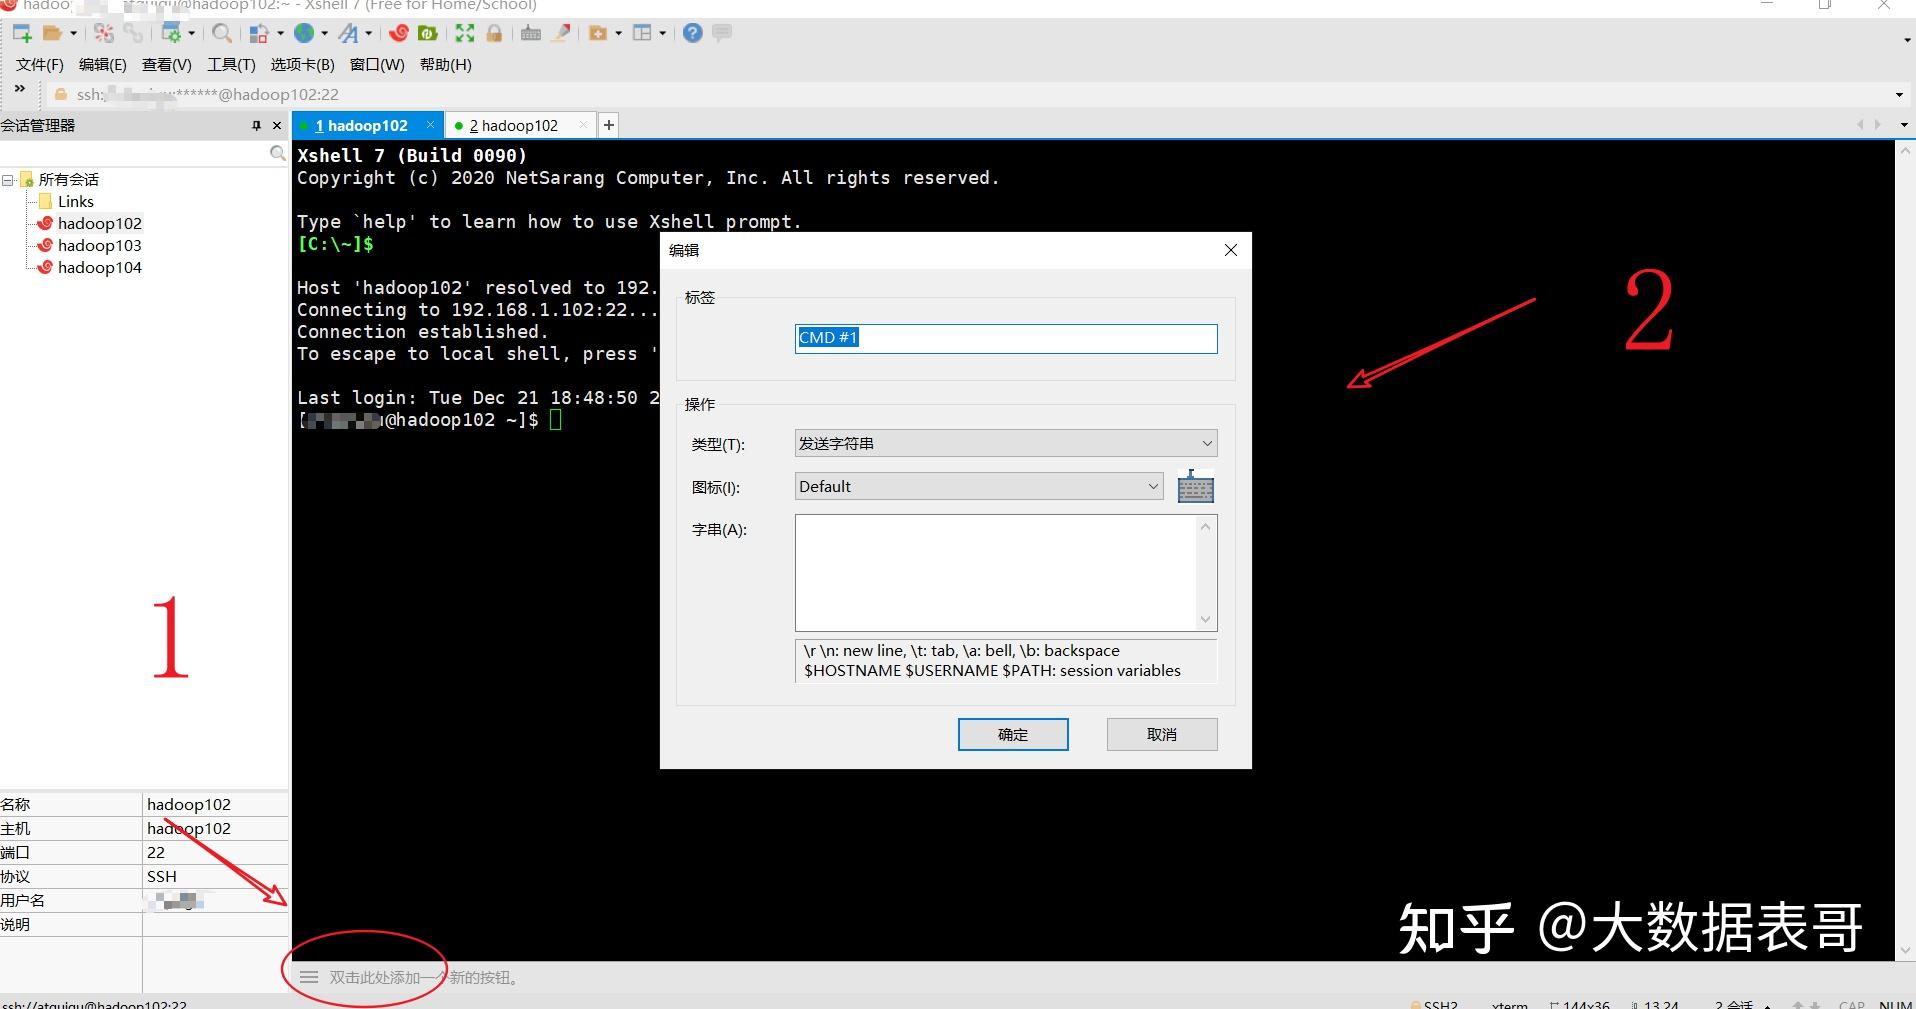1916x1009 pixels.
Task: Open the 选项卡(B) menu
Action: (x=303, y=65)
